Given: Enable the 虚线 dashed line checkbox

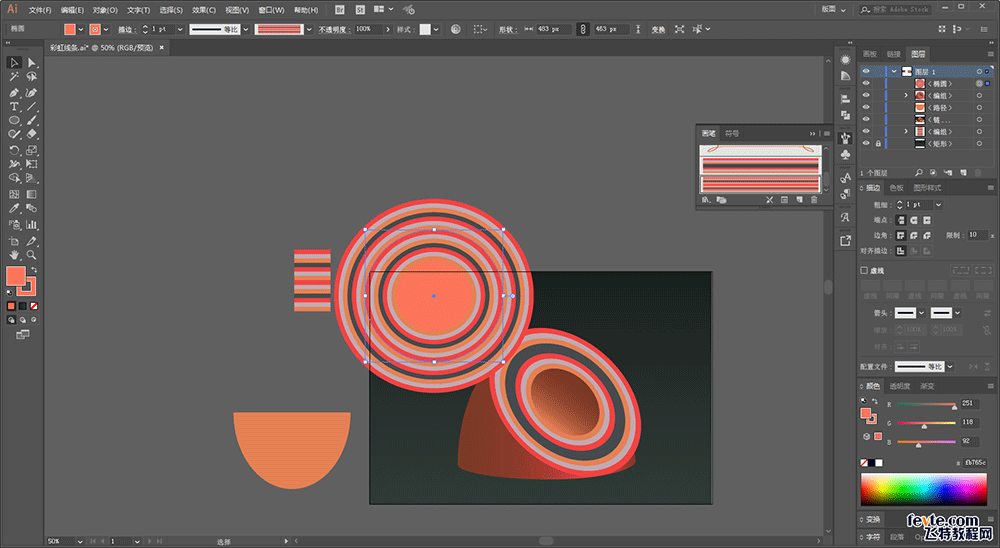Looking at the screenshot, I should click(865, 270).
